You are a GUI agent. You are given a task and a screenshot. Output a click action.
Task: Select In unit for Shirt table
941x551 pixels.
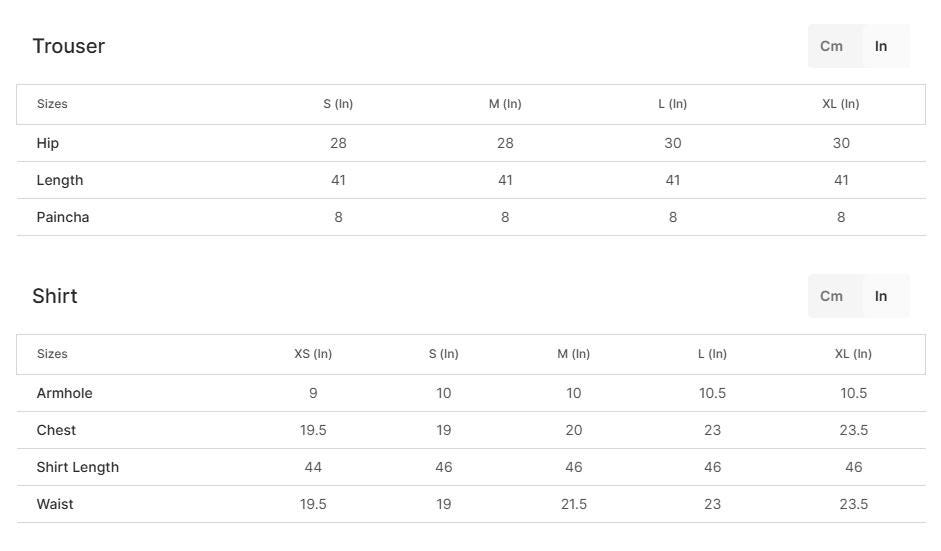tap(881, 296)
